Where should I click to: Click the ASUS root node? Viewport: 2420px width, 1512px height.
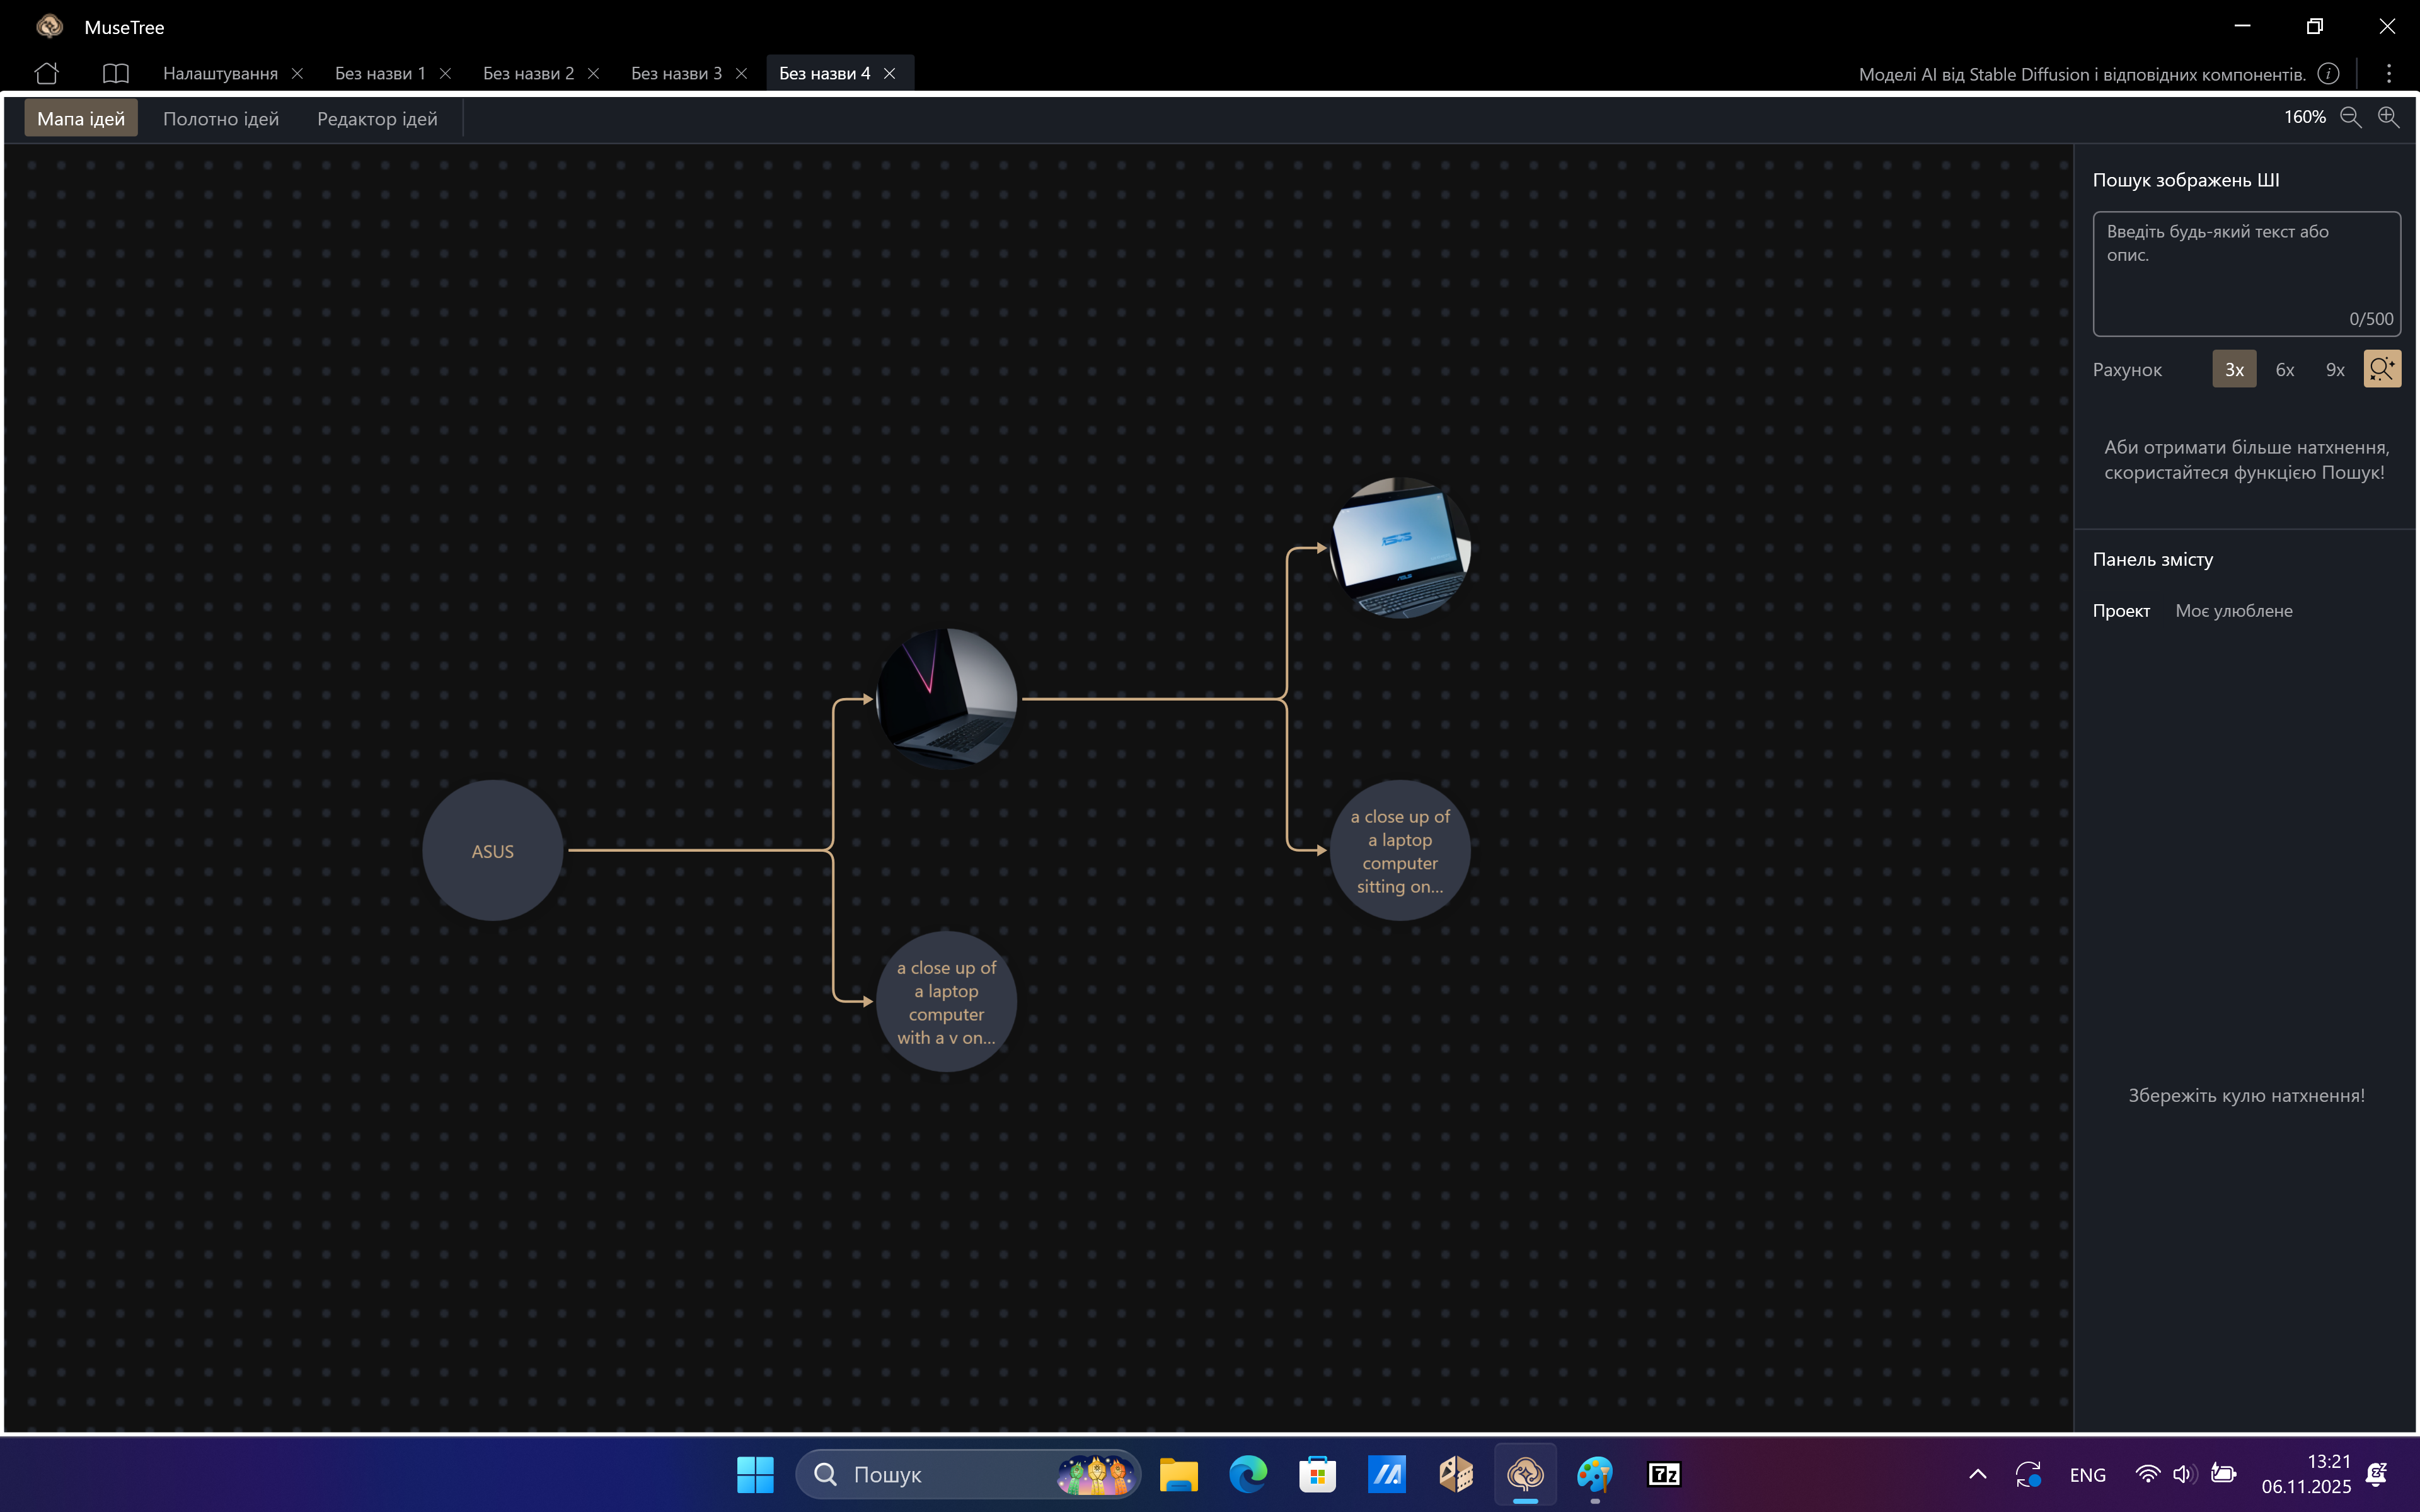492,851
